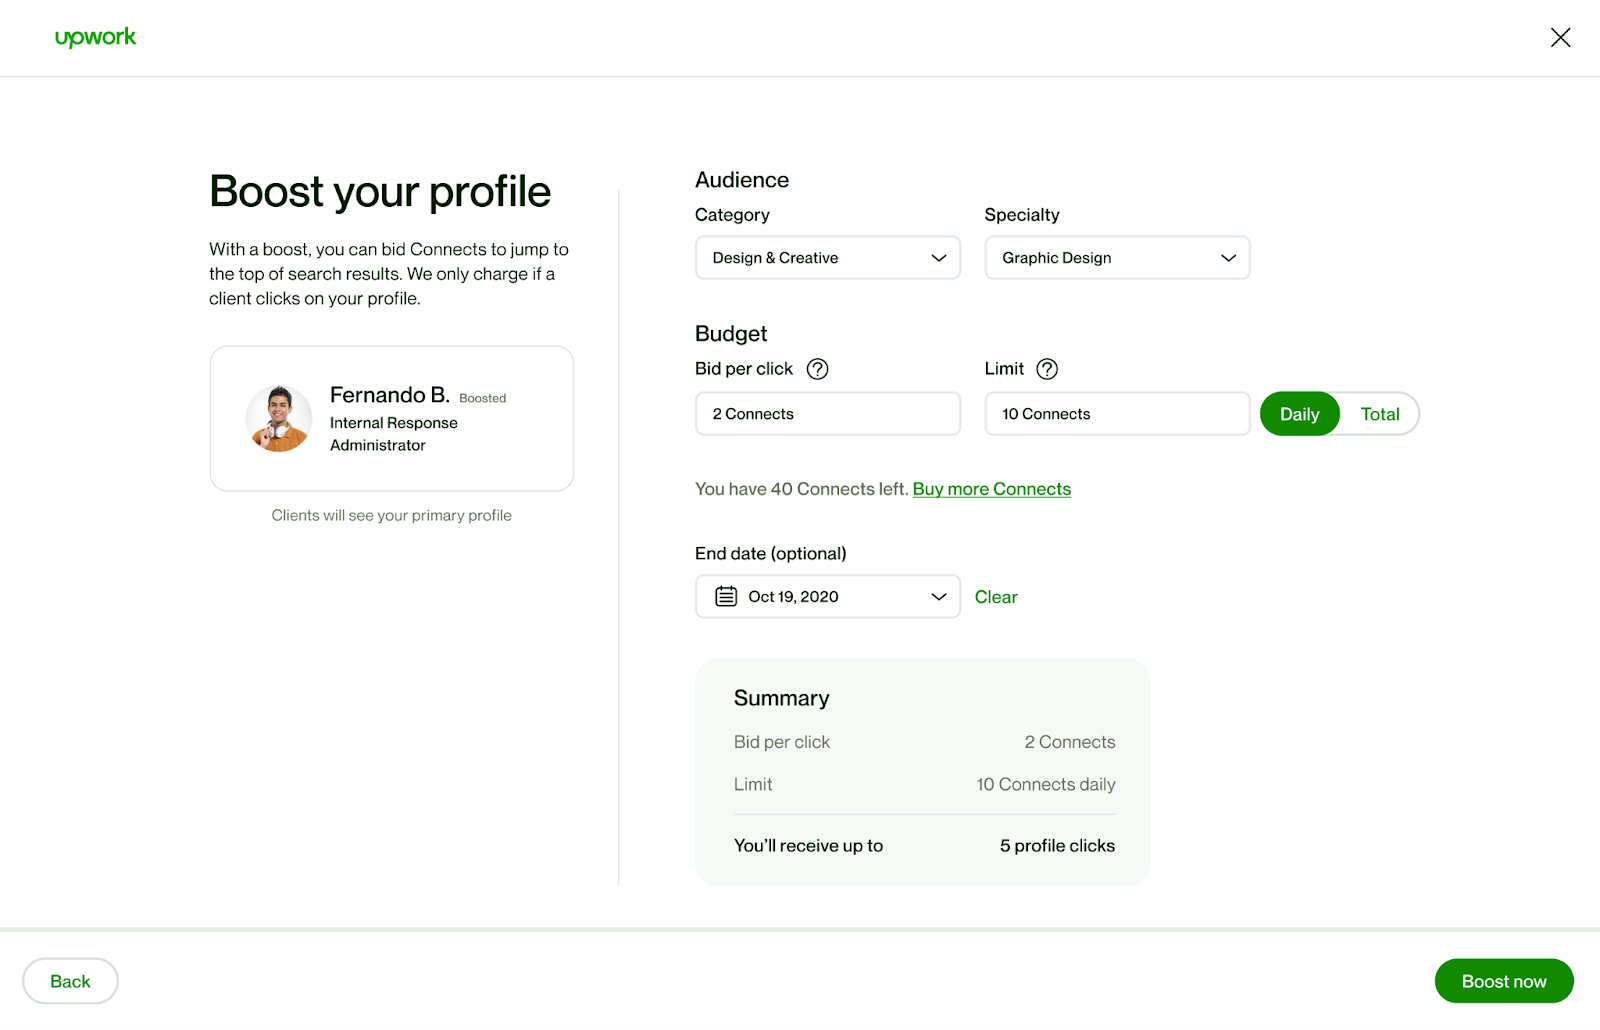
Task: Click the Upwork logo
Action: coord(95,38)
